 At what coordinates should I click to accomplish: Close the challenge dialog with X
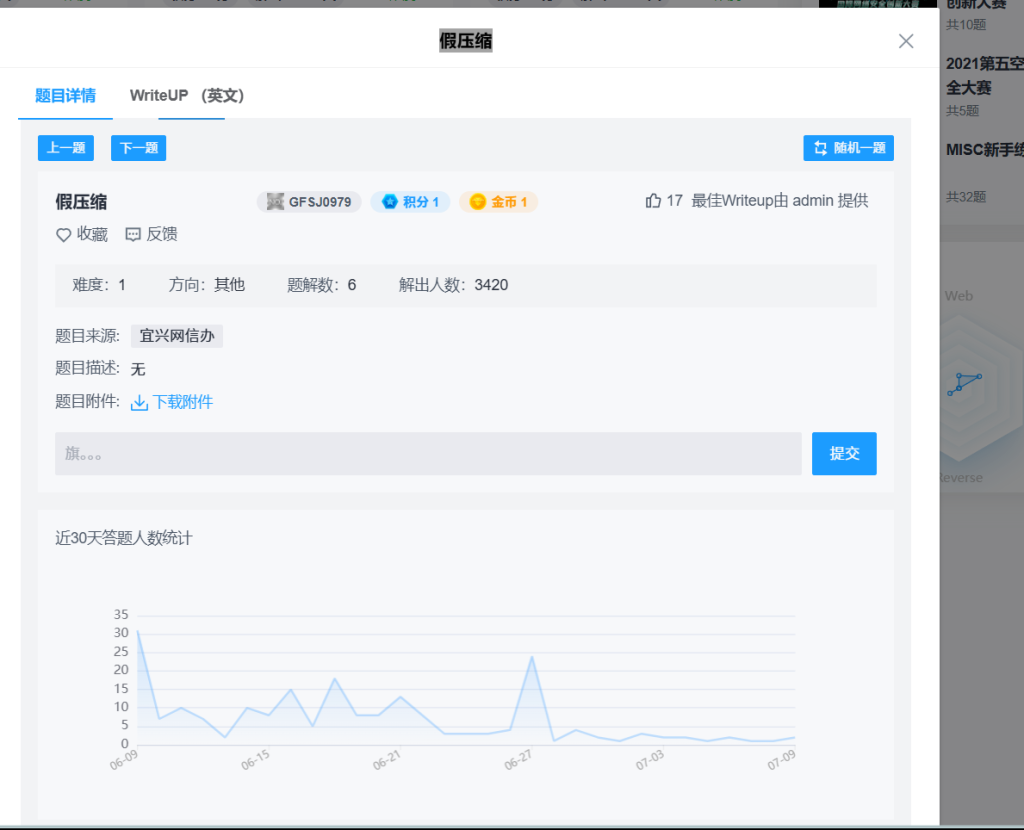point(906,41)
